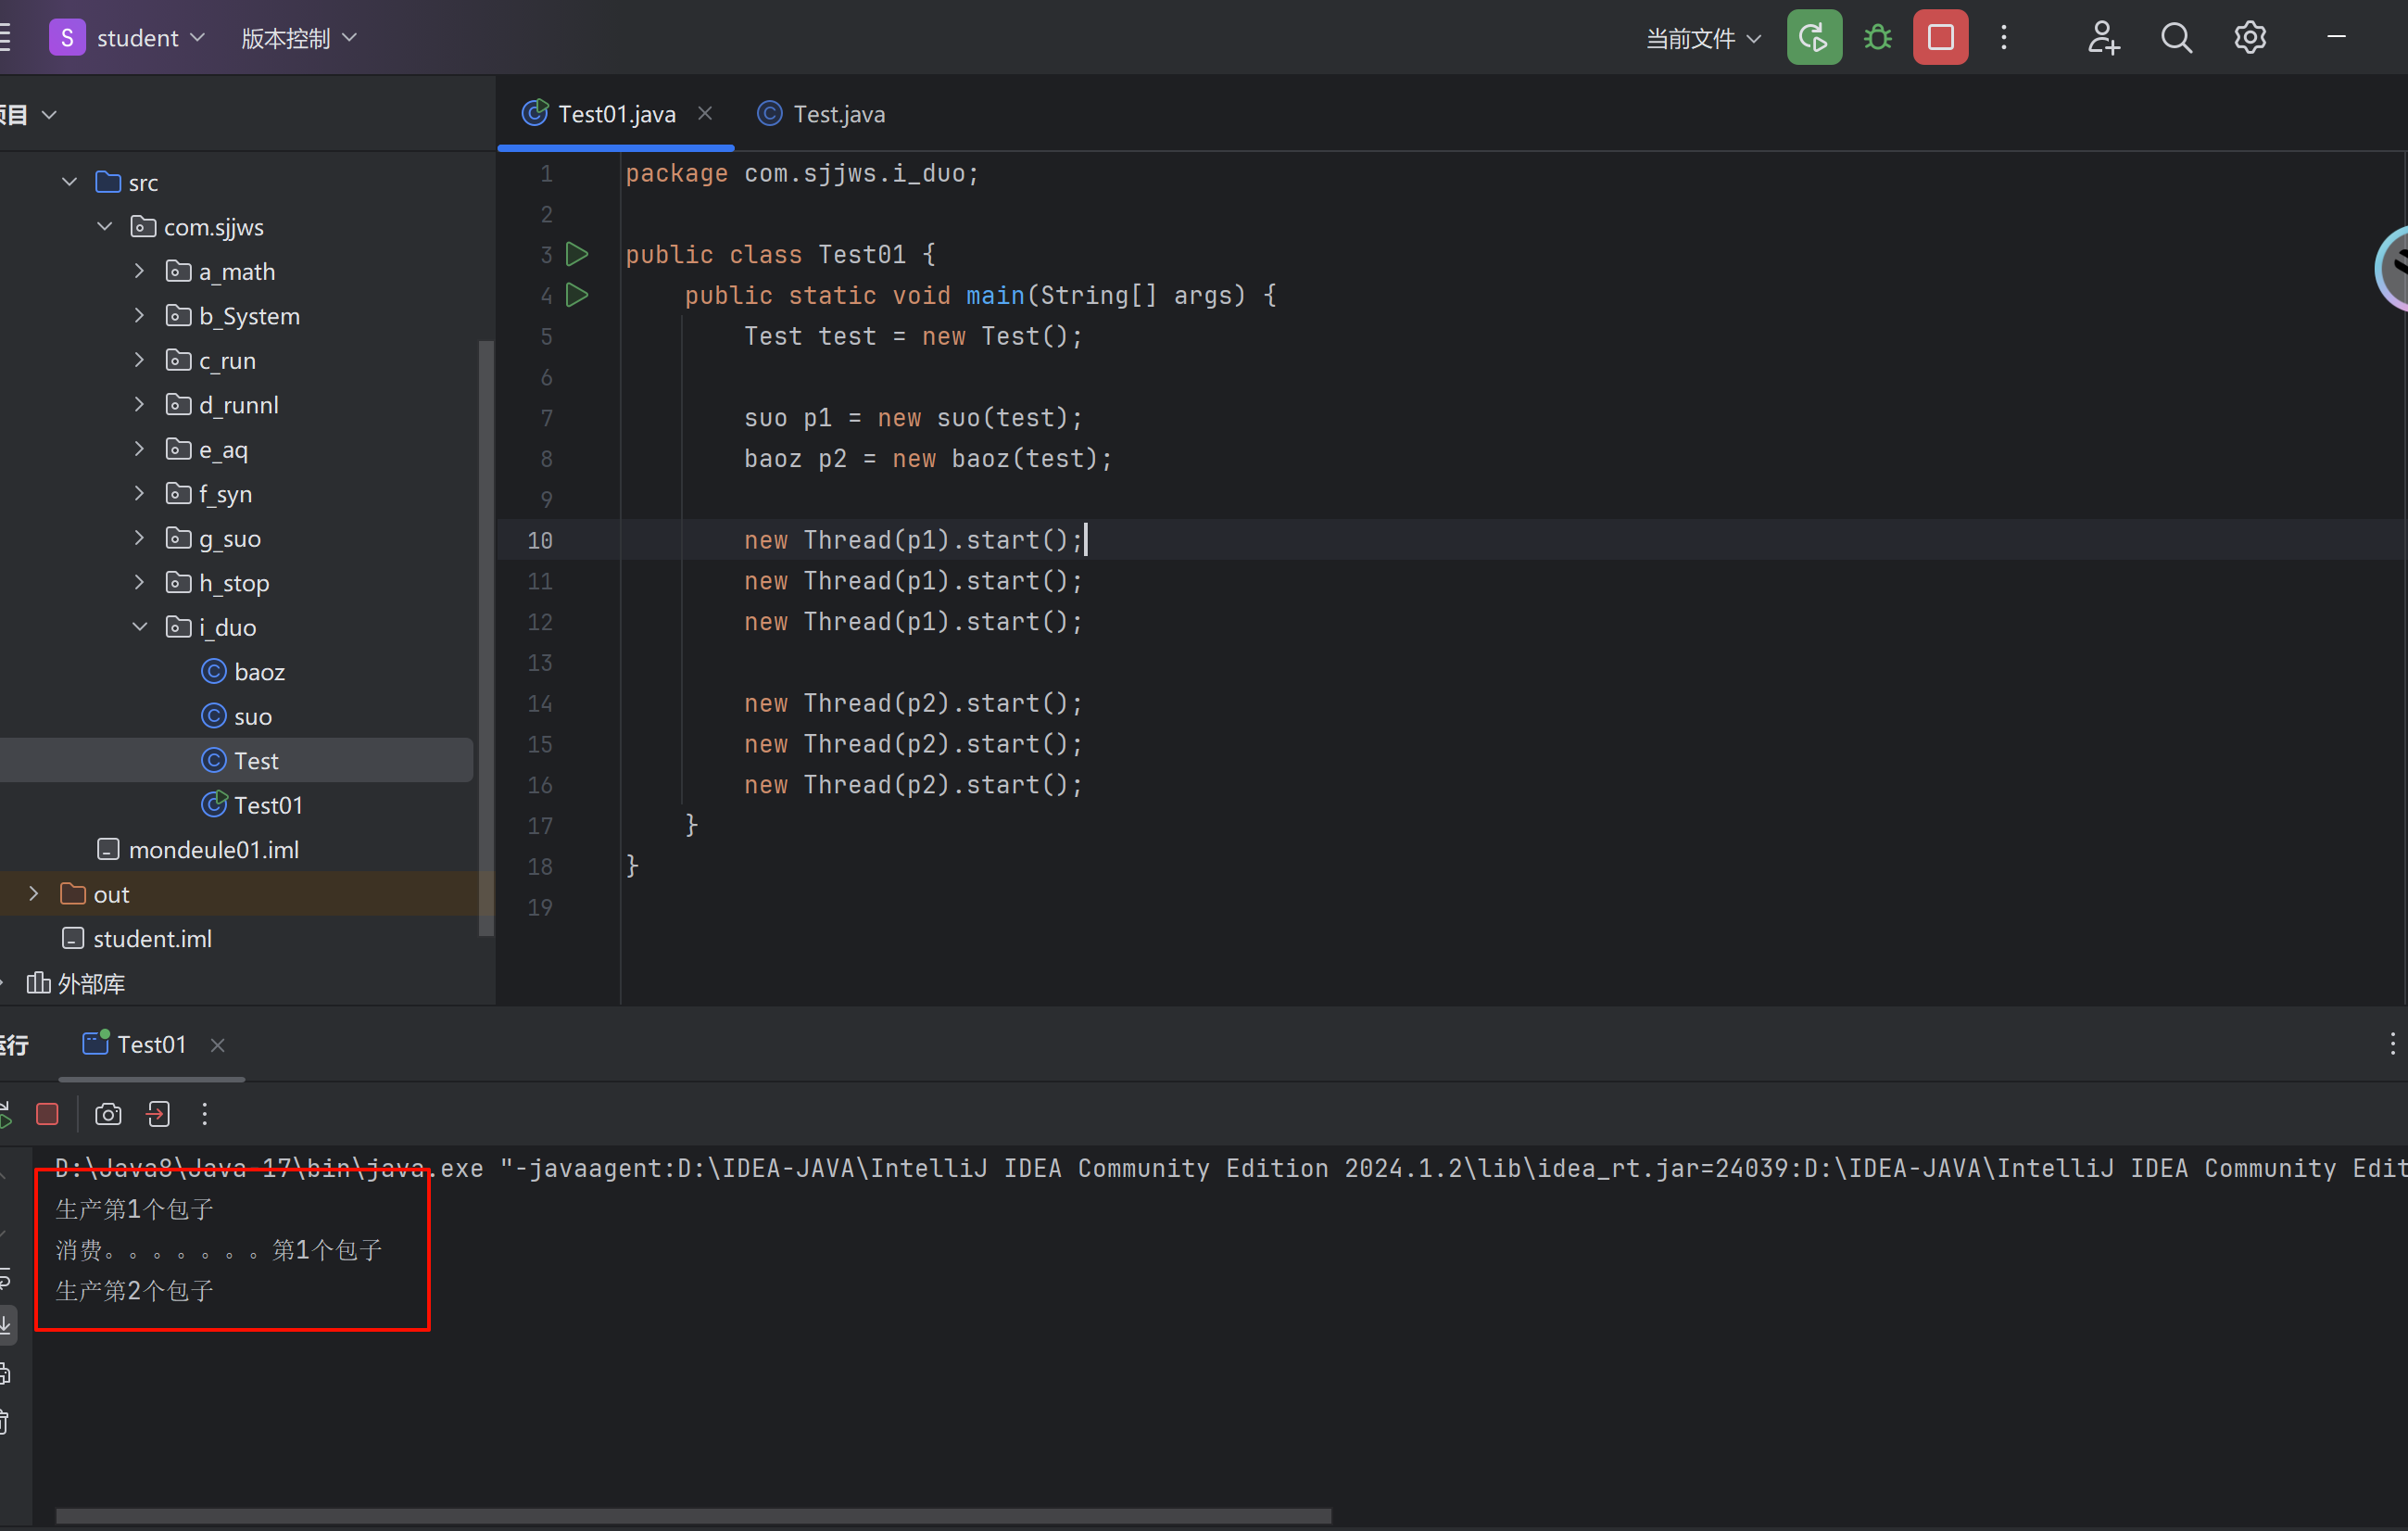Click the exit/restore layout icon in Run toolbar

point(158,1114)
